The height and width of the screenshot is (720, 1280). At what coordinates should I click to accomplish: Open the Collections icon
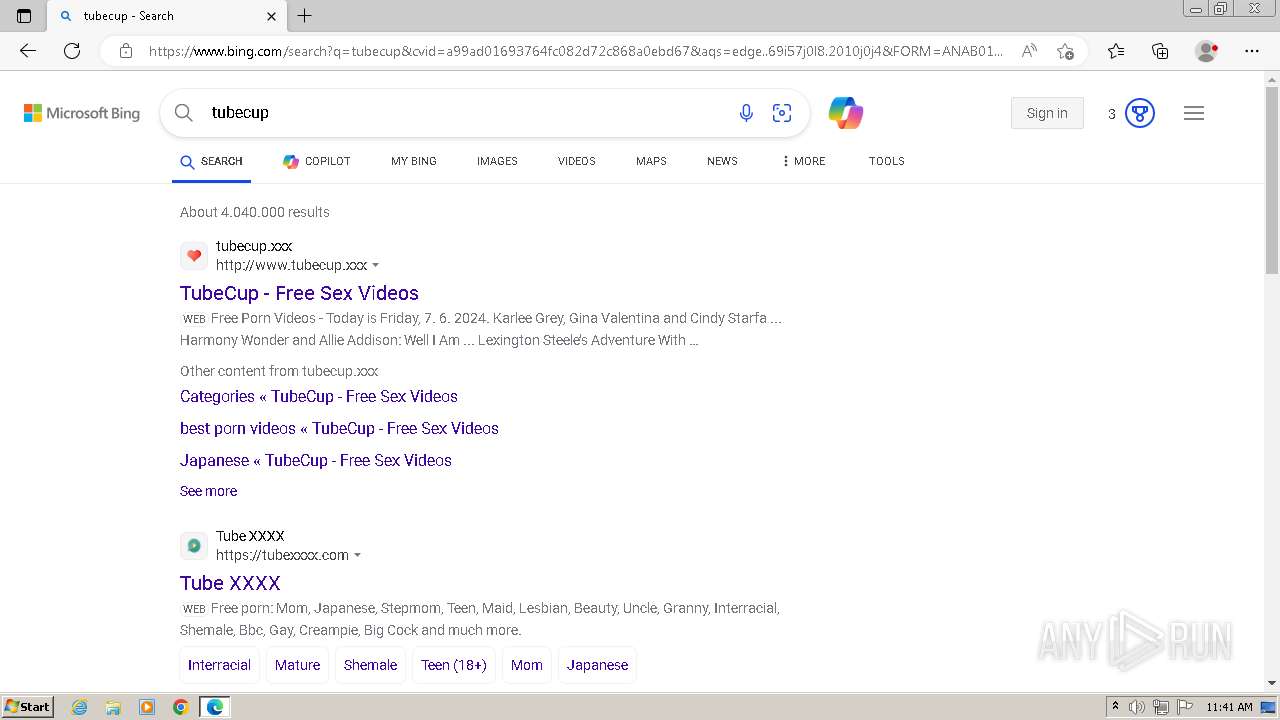click(x=1160, y=51)
